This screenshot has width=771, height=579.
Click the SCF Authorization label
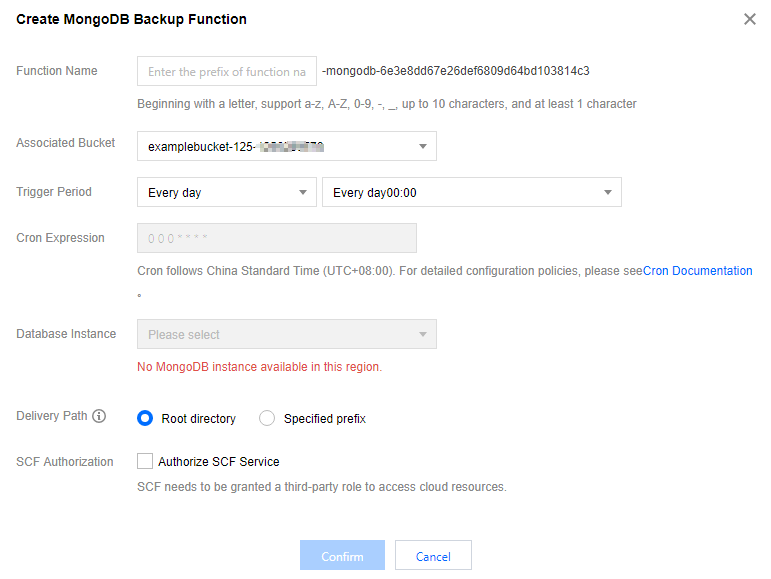tap(65, 462)
